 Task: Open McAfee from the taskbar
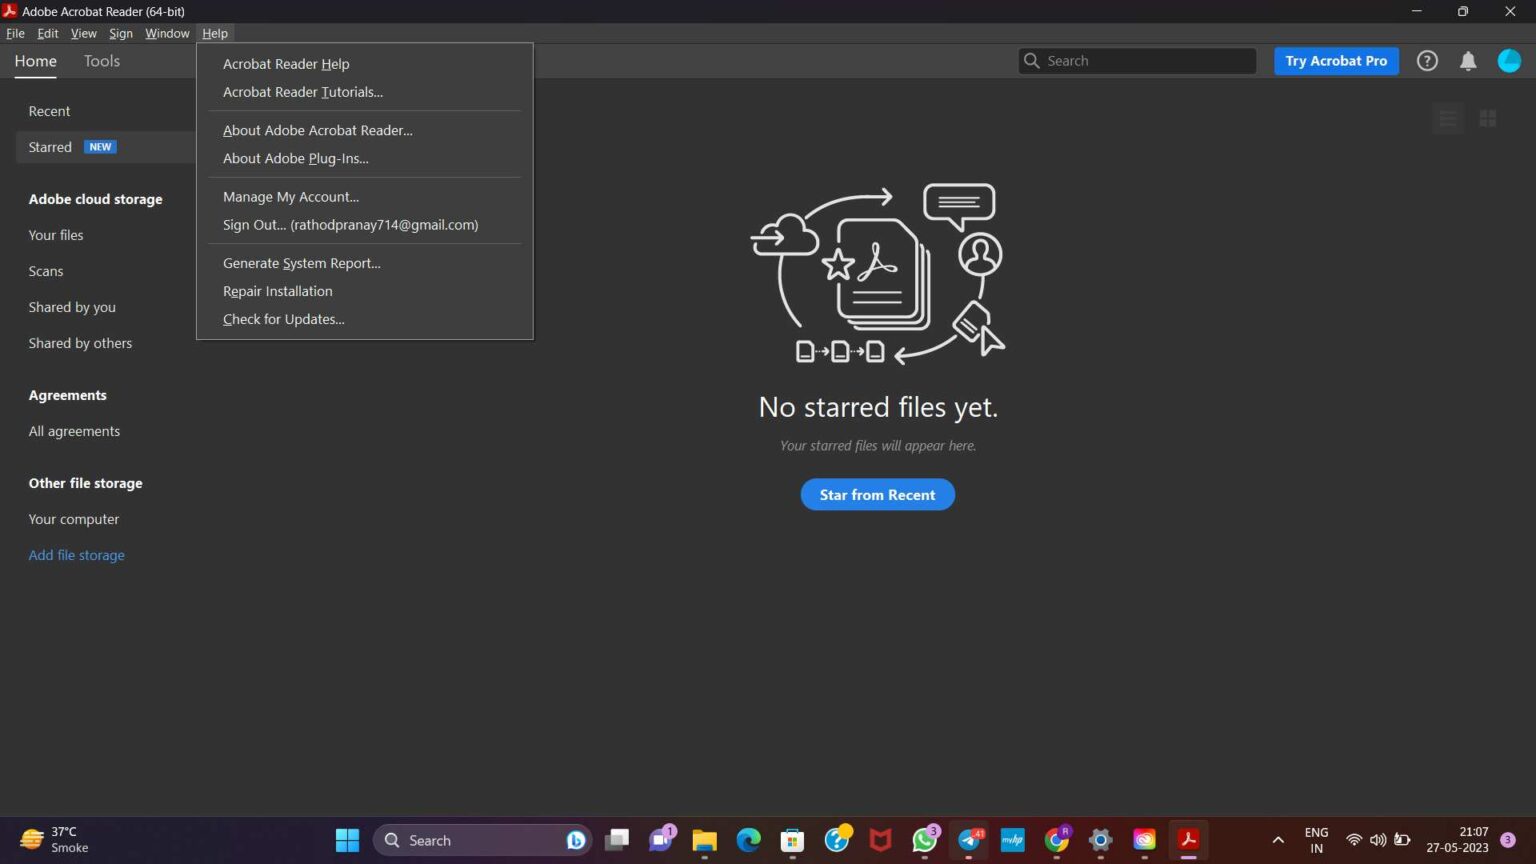[881, 840]
